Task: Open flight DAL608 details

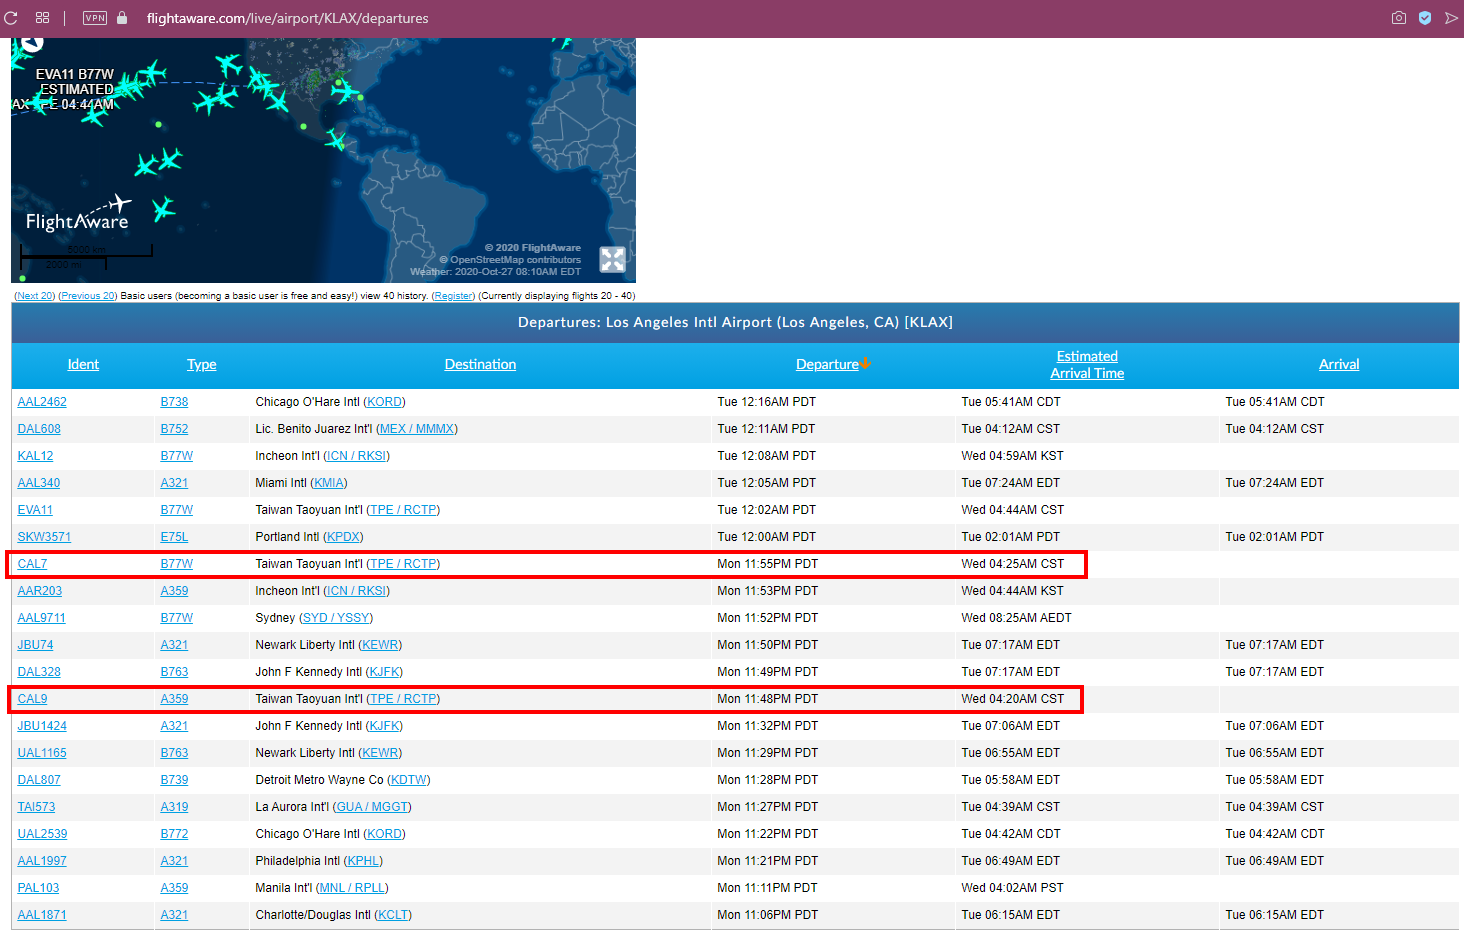Action: (39, 429)
